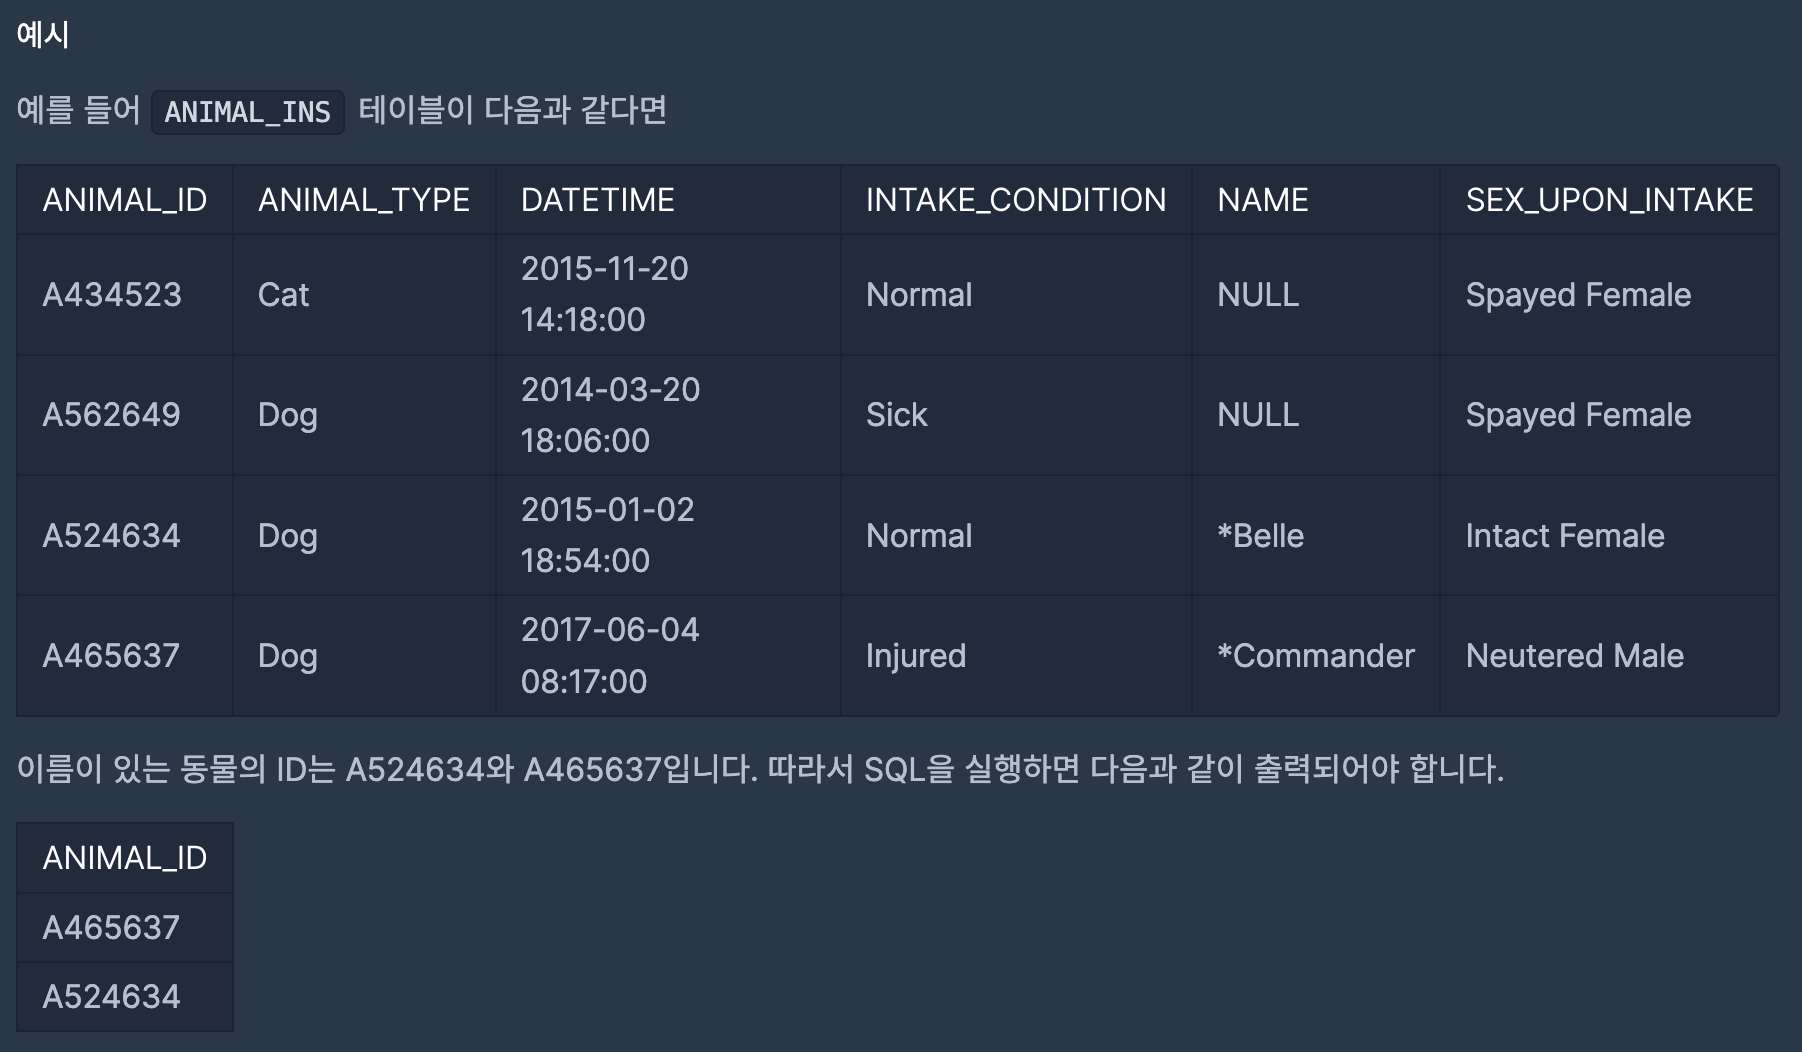This screenshot has height=1052, width=1802.
Task: Select the INTAKE_CONDITION column header
Action: tap(1016, 200)
